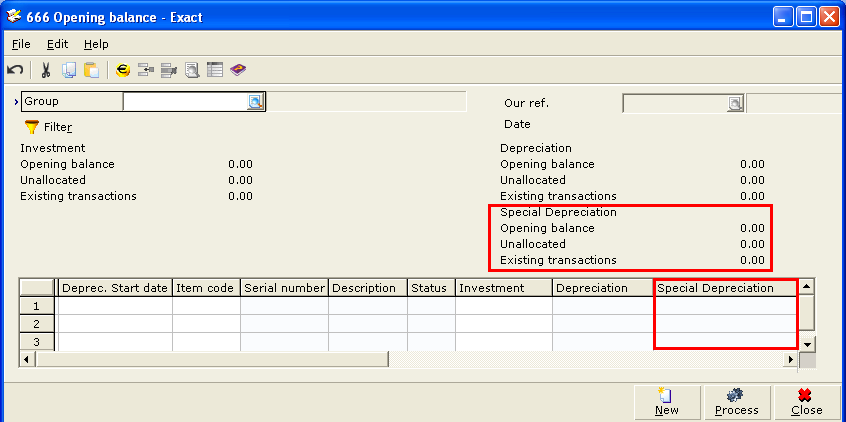Screen dimensions: 846x422
Task: Click the yellow Euro symbol icon
Action: (x=123, y=70)
